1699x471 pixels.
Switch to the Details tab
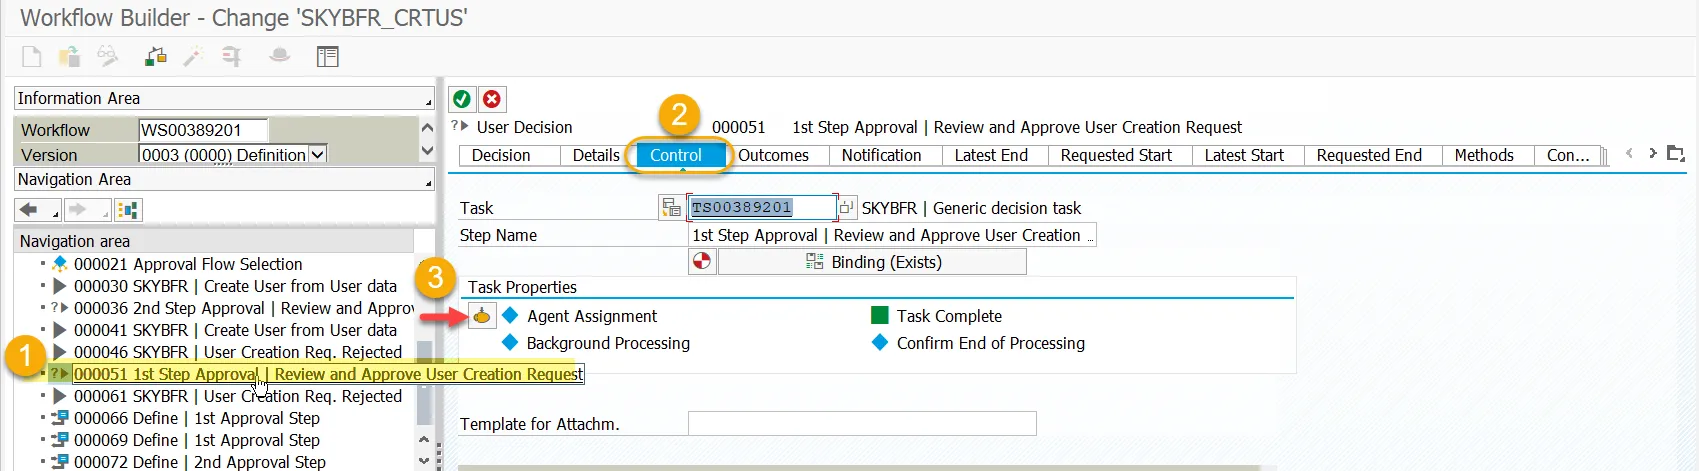coord(596,155)
